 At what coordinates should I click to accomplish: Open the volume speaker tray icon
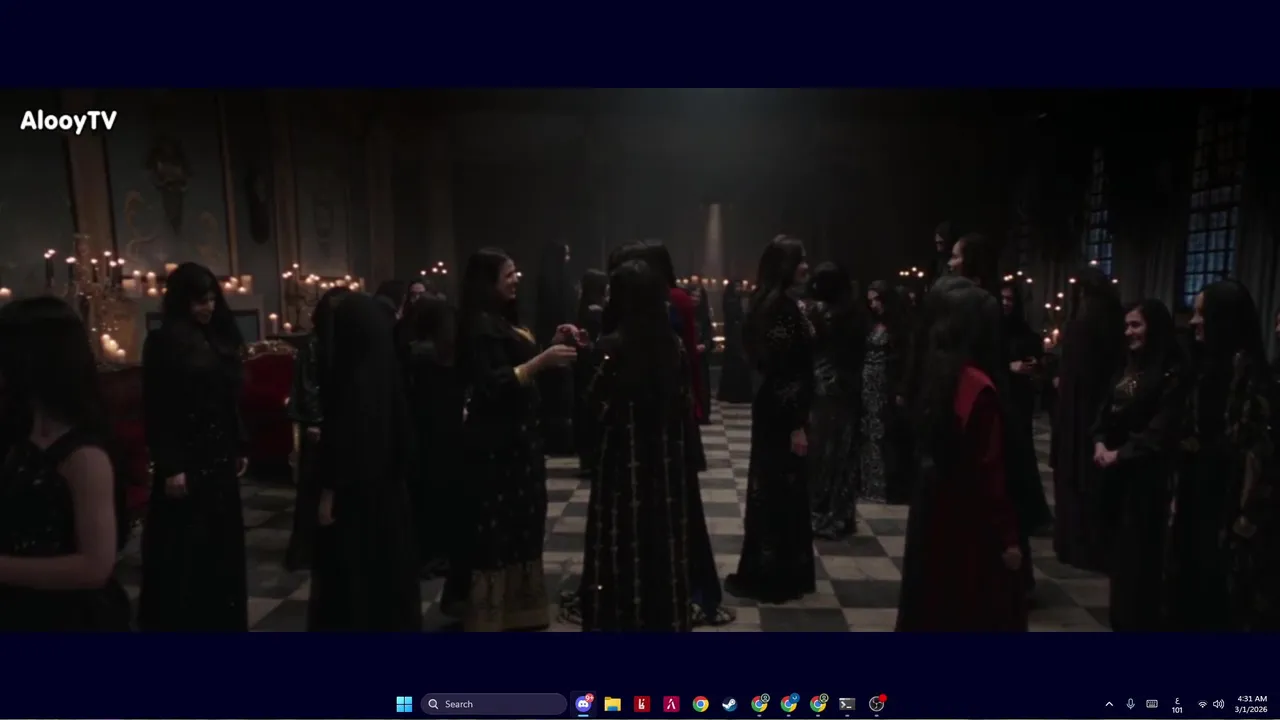pyautogui.click(x=1218, y=704)
